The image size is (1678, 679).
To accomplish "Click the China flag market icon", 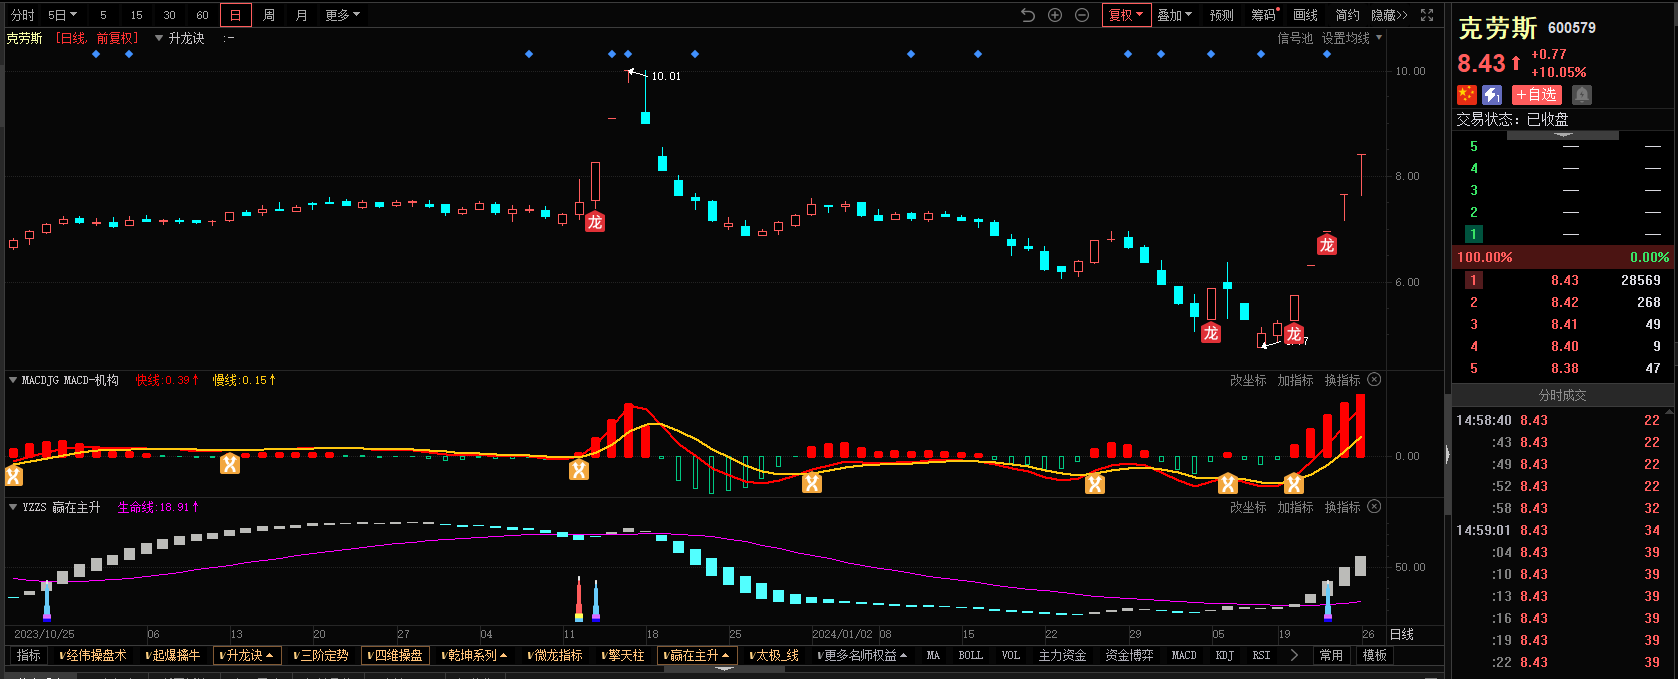I will click(x=1467, y=95).
